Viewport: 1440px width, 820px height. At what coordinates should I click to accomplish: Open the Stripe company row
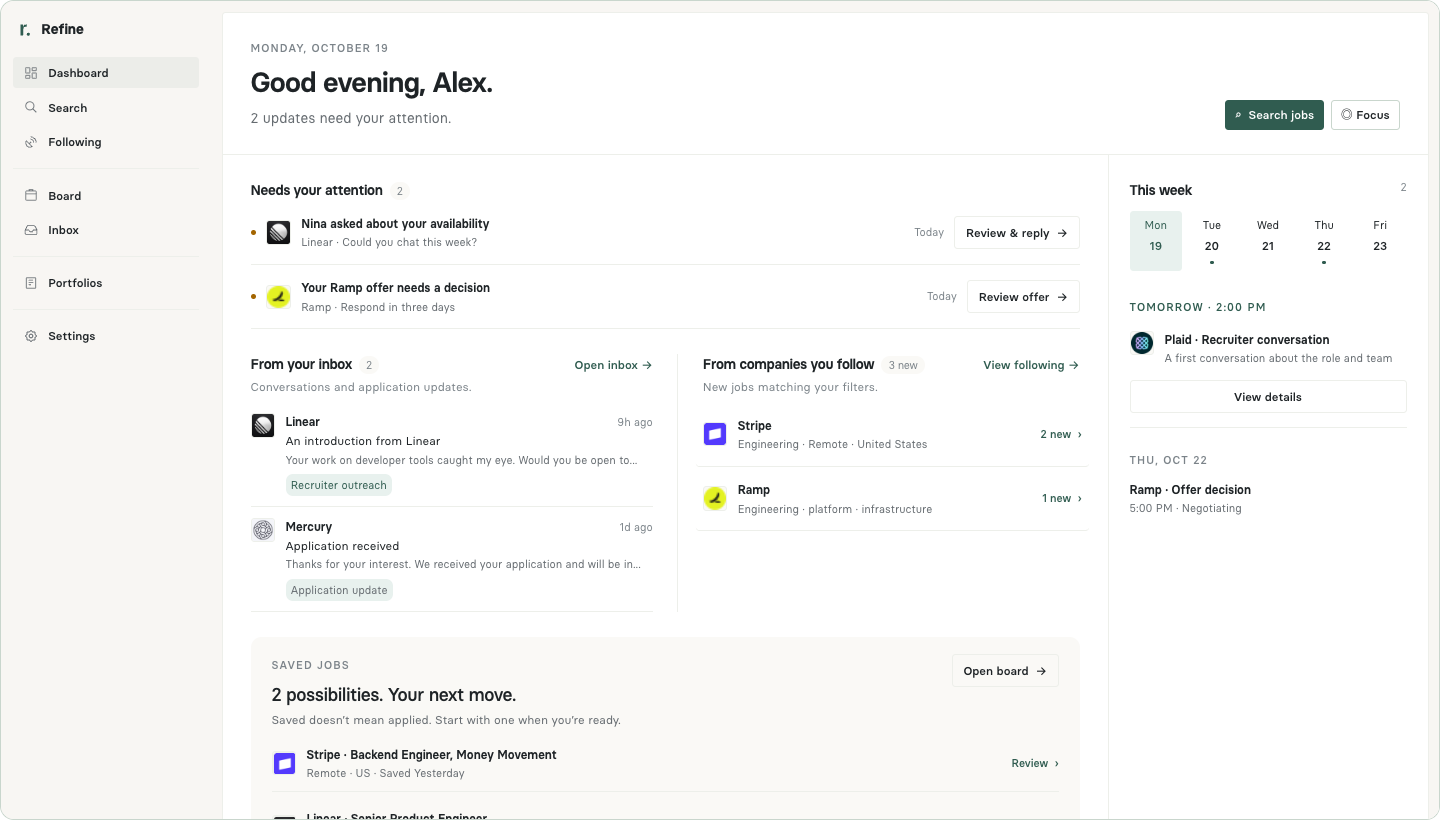pos(892,434)
